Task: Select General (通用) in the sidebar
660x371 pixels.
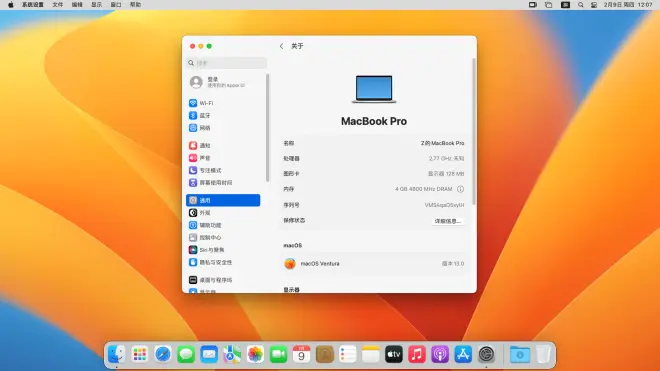Action: click(x=223, y=200)
